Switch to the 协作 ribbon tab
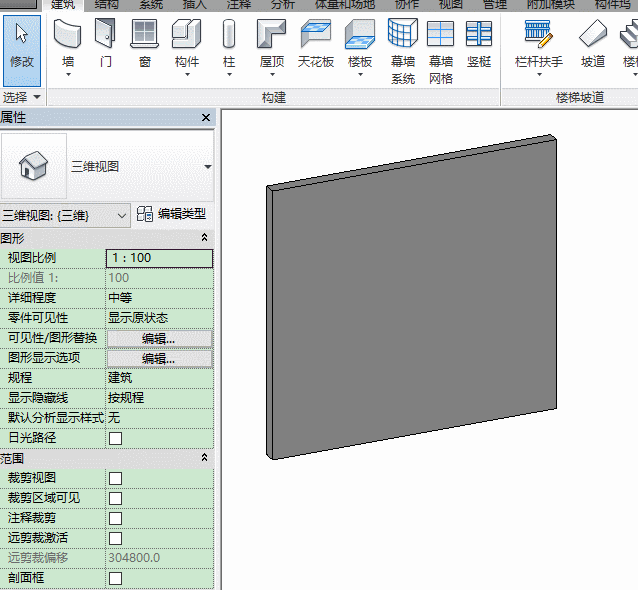This screenshot has height=590, width=638. pos(407,5)
